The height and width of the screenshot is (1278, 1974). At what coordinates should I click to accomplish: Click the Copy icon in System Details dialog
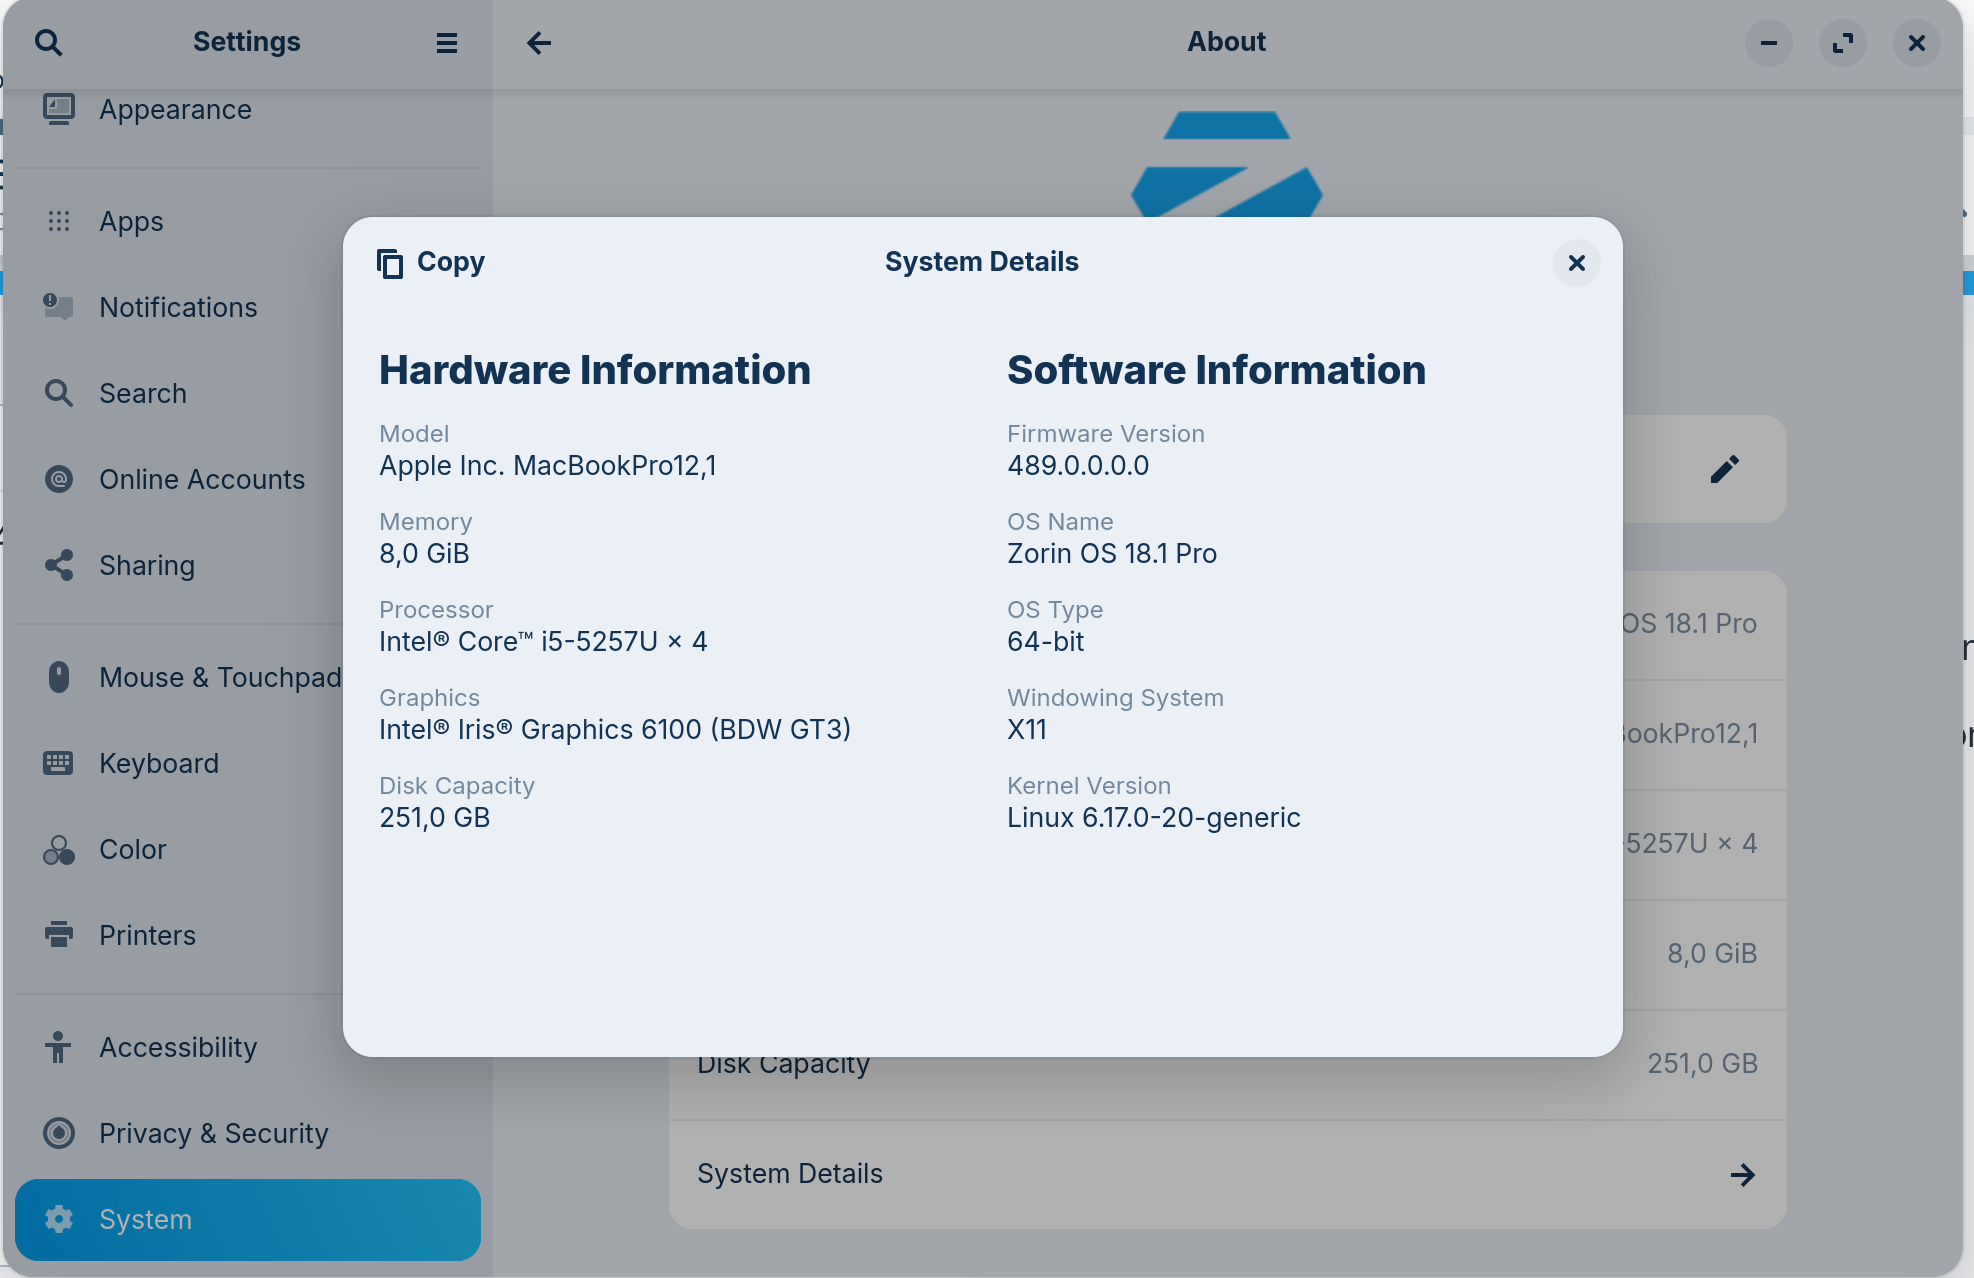(390, 263)
